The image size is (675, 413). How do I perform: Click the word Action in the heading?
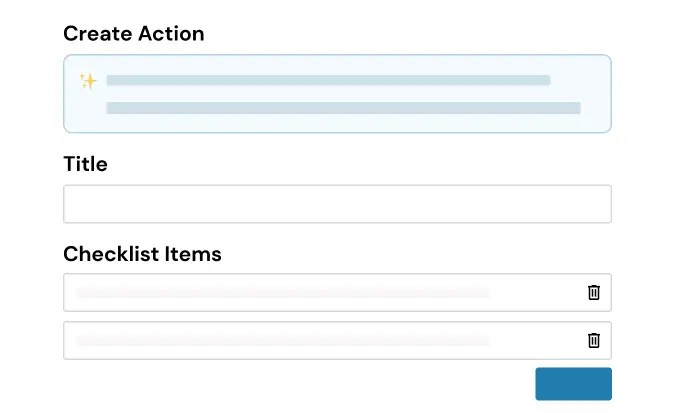point(171,34)
